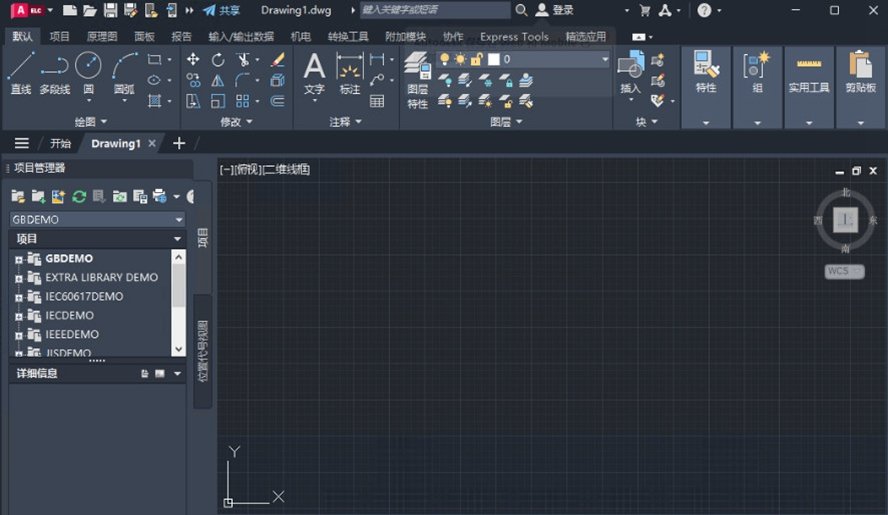Select the Fillet tool

point(242,80)
